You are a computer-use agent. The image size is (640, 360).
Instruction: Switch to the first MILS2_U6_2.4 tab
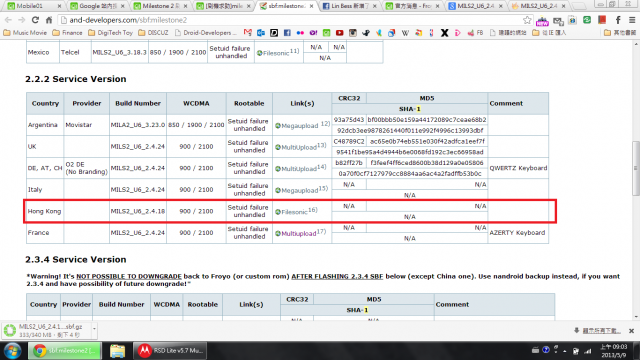coord(476,6)
